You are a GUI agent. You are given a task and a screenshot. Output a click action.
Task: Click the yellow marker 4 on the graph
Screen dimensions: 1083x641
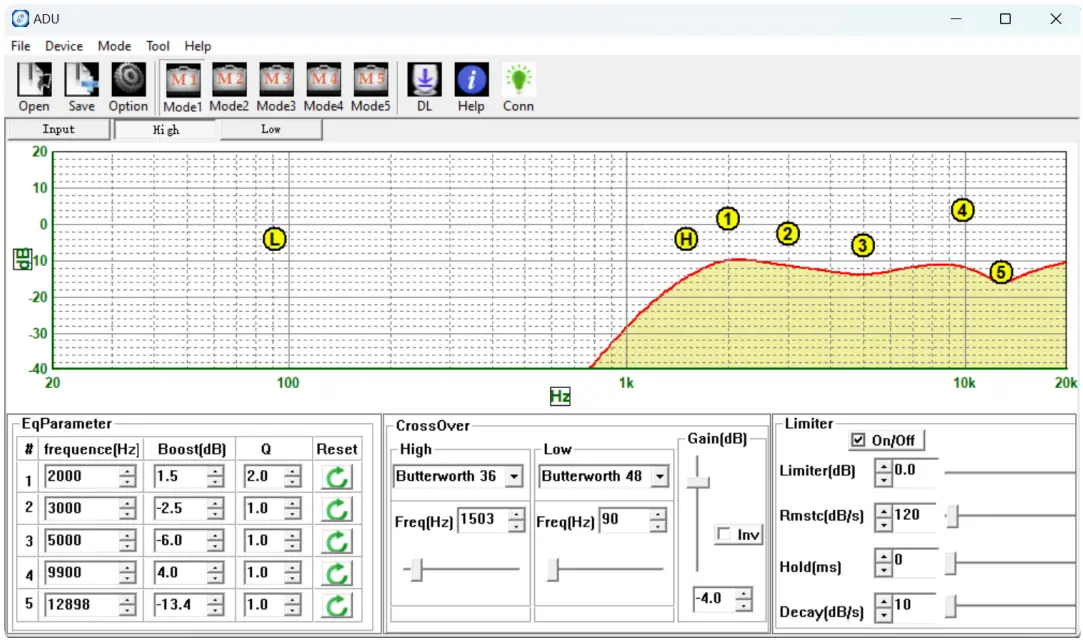pos(961,211)
